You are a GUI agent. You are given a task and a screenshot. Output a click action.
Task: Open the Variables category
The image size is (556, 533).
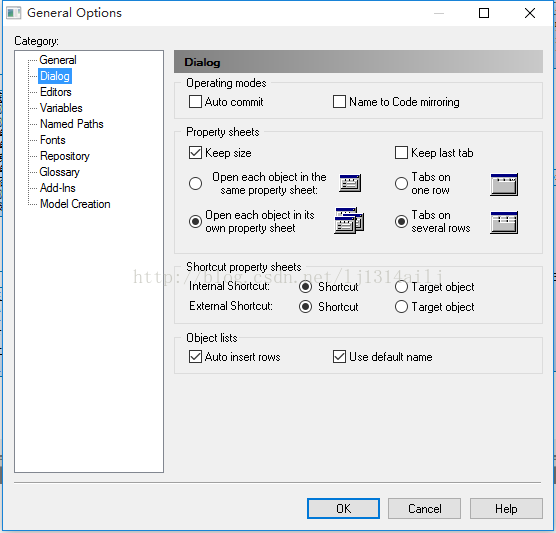click(x=61, y=108)
